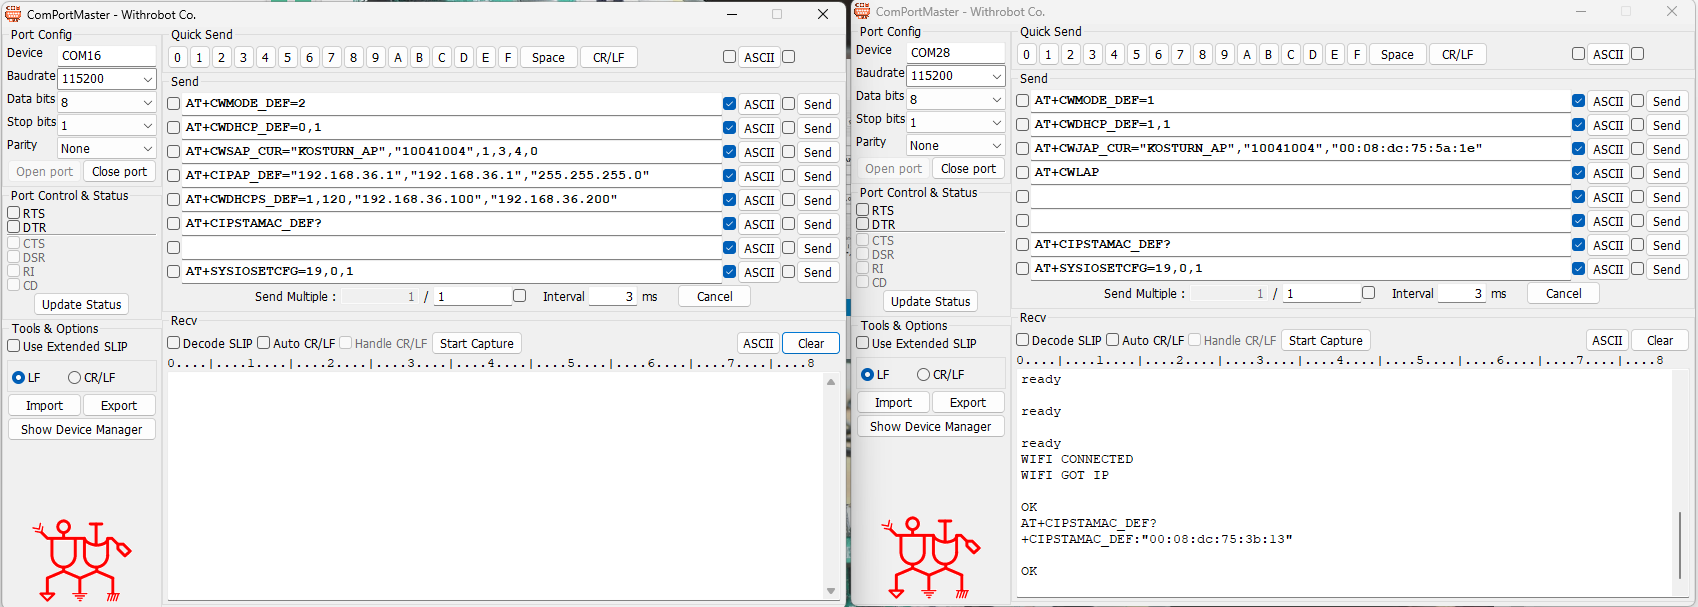This screenshot has height=607, width=1698.
Task: Send the AT+CWJAP_CUR command in COM28 window
Action: [x=1667, y=149]
